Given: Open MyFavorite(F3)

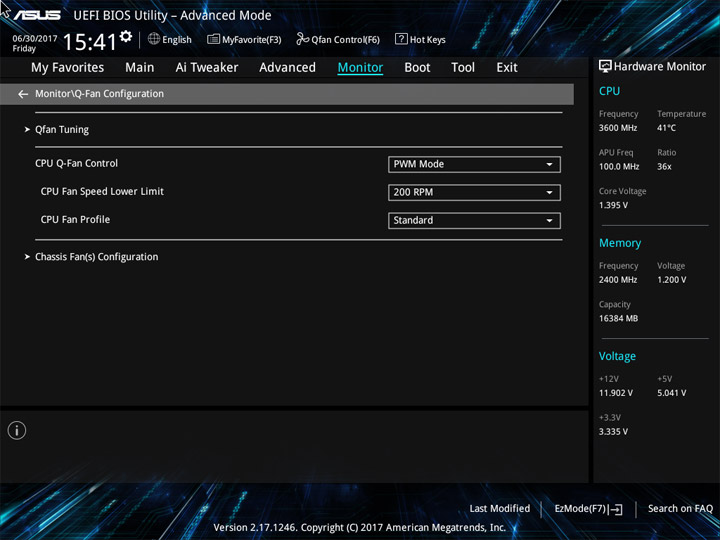Looking at the screenshot, I should [x=244, y=39].
